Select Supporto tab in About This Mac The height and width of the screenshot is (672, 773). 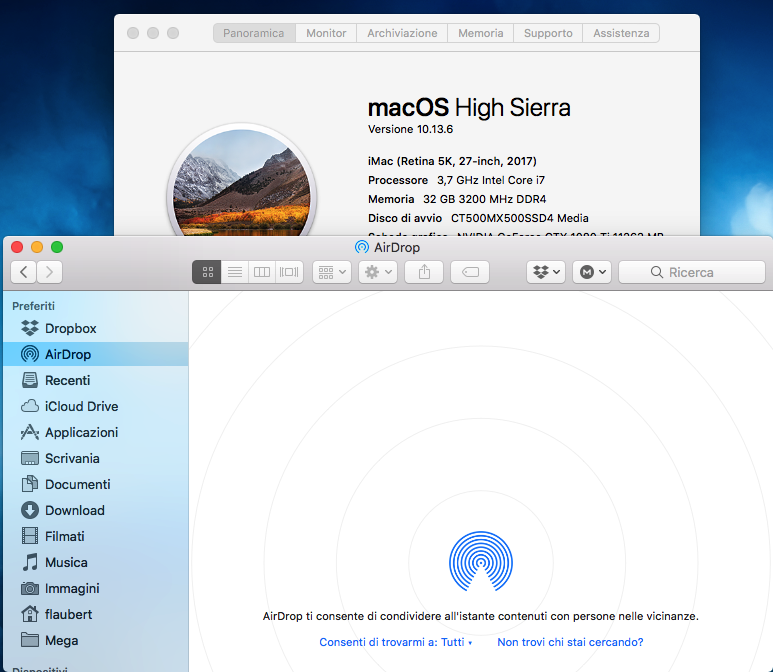pyautogui.click(x=548, y=33)
